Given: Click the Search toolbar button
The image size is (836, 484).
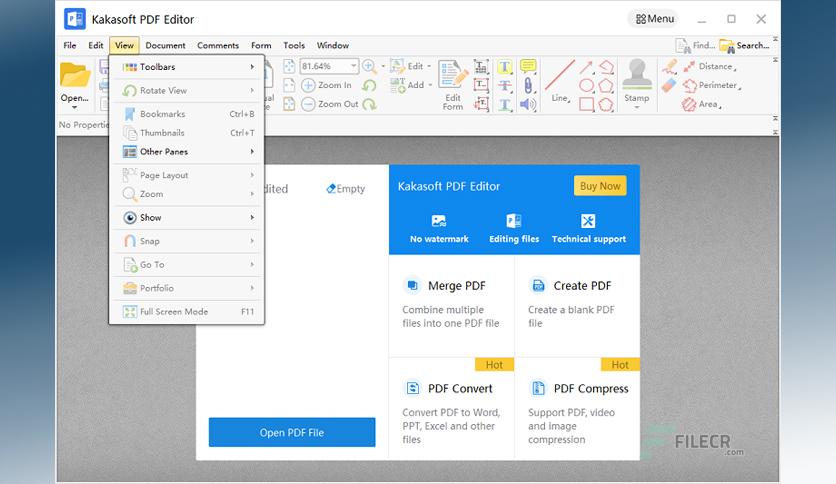Looking at the screenshot, I should [x=744, y=46].
